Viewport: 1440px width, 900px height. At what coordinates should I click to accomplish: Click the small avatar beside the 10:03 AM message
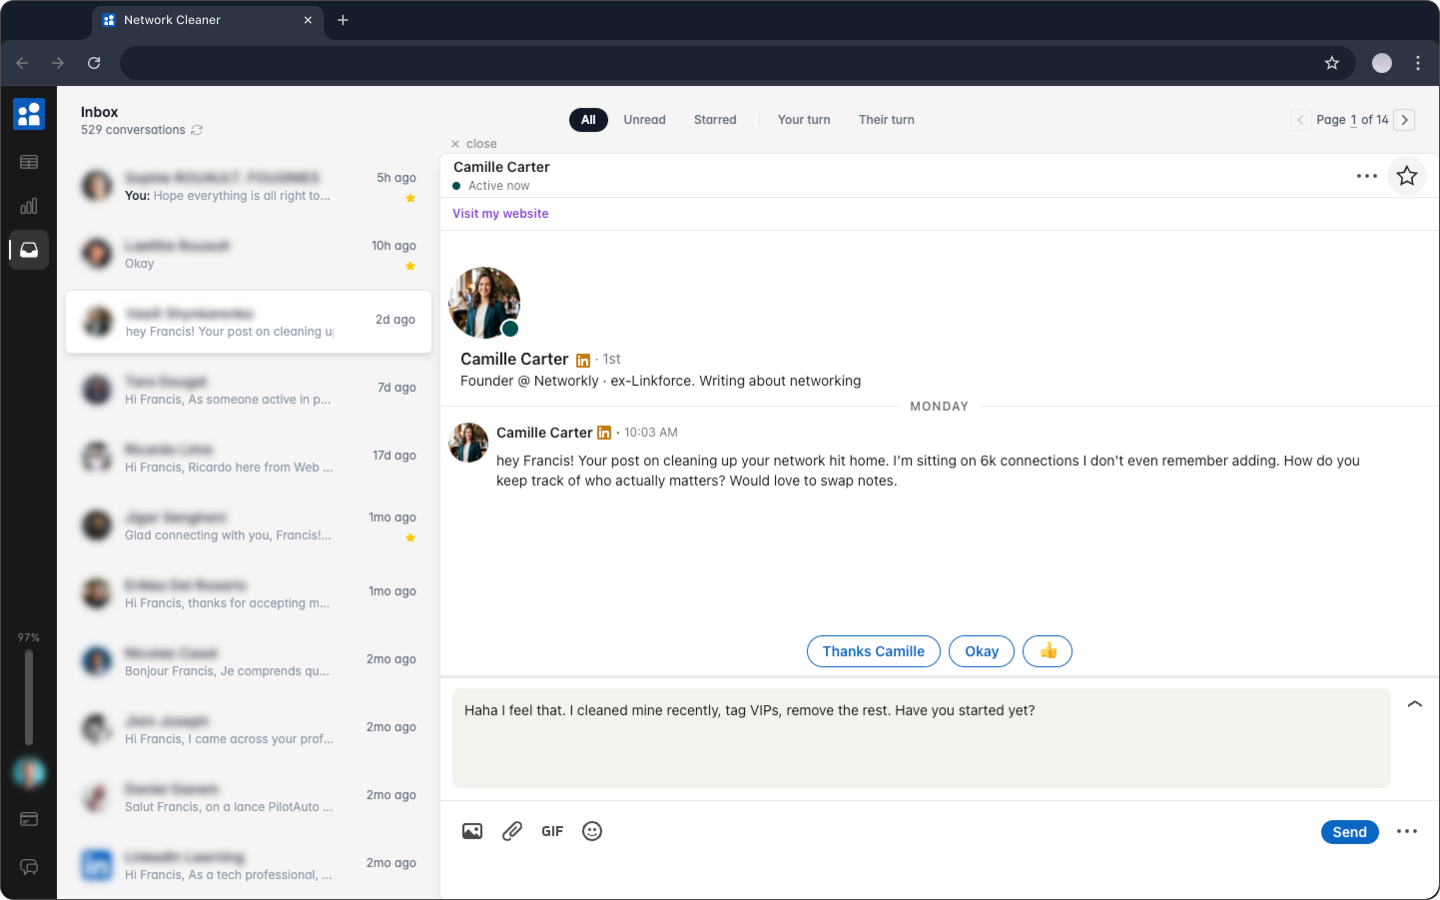click(468, 443)
